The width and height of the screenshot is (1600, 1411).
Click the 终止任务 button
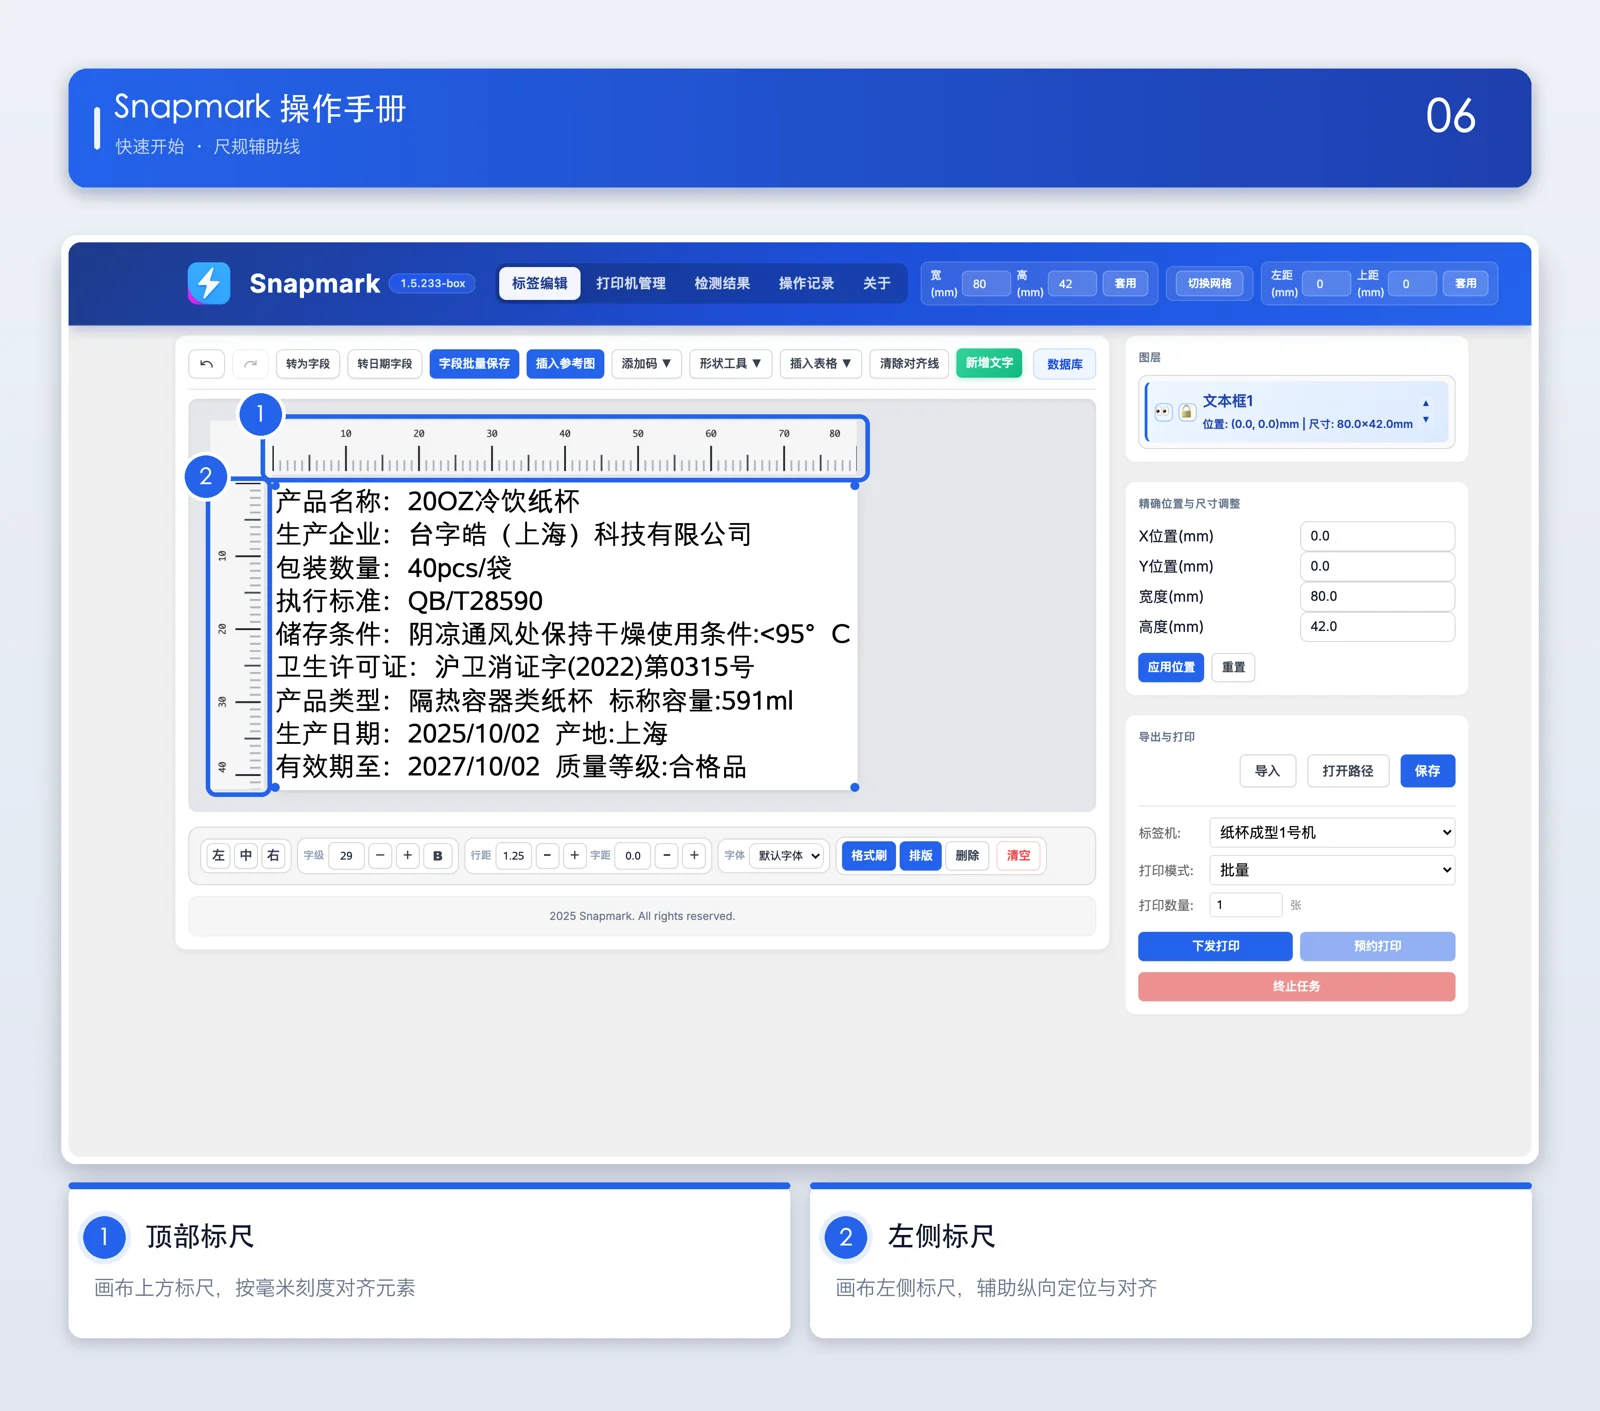click(1296, 986)
